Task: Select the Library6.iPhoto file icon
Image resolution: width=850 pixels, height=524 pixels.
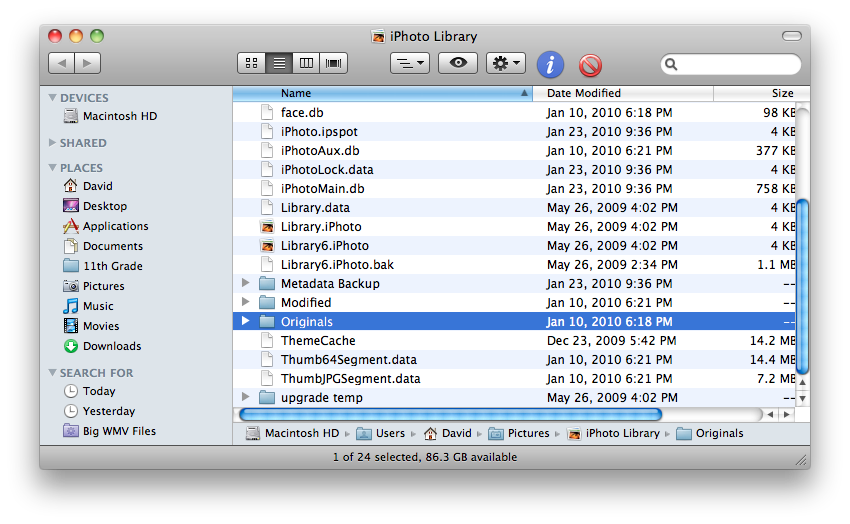Action: (267, 245)
